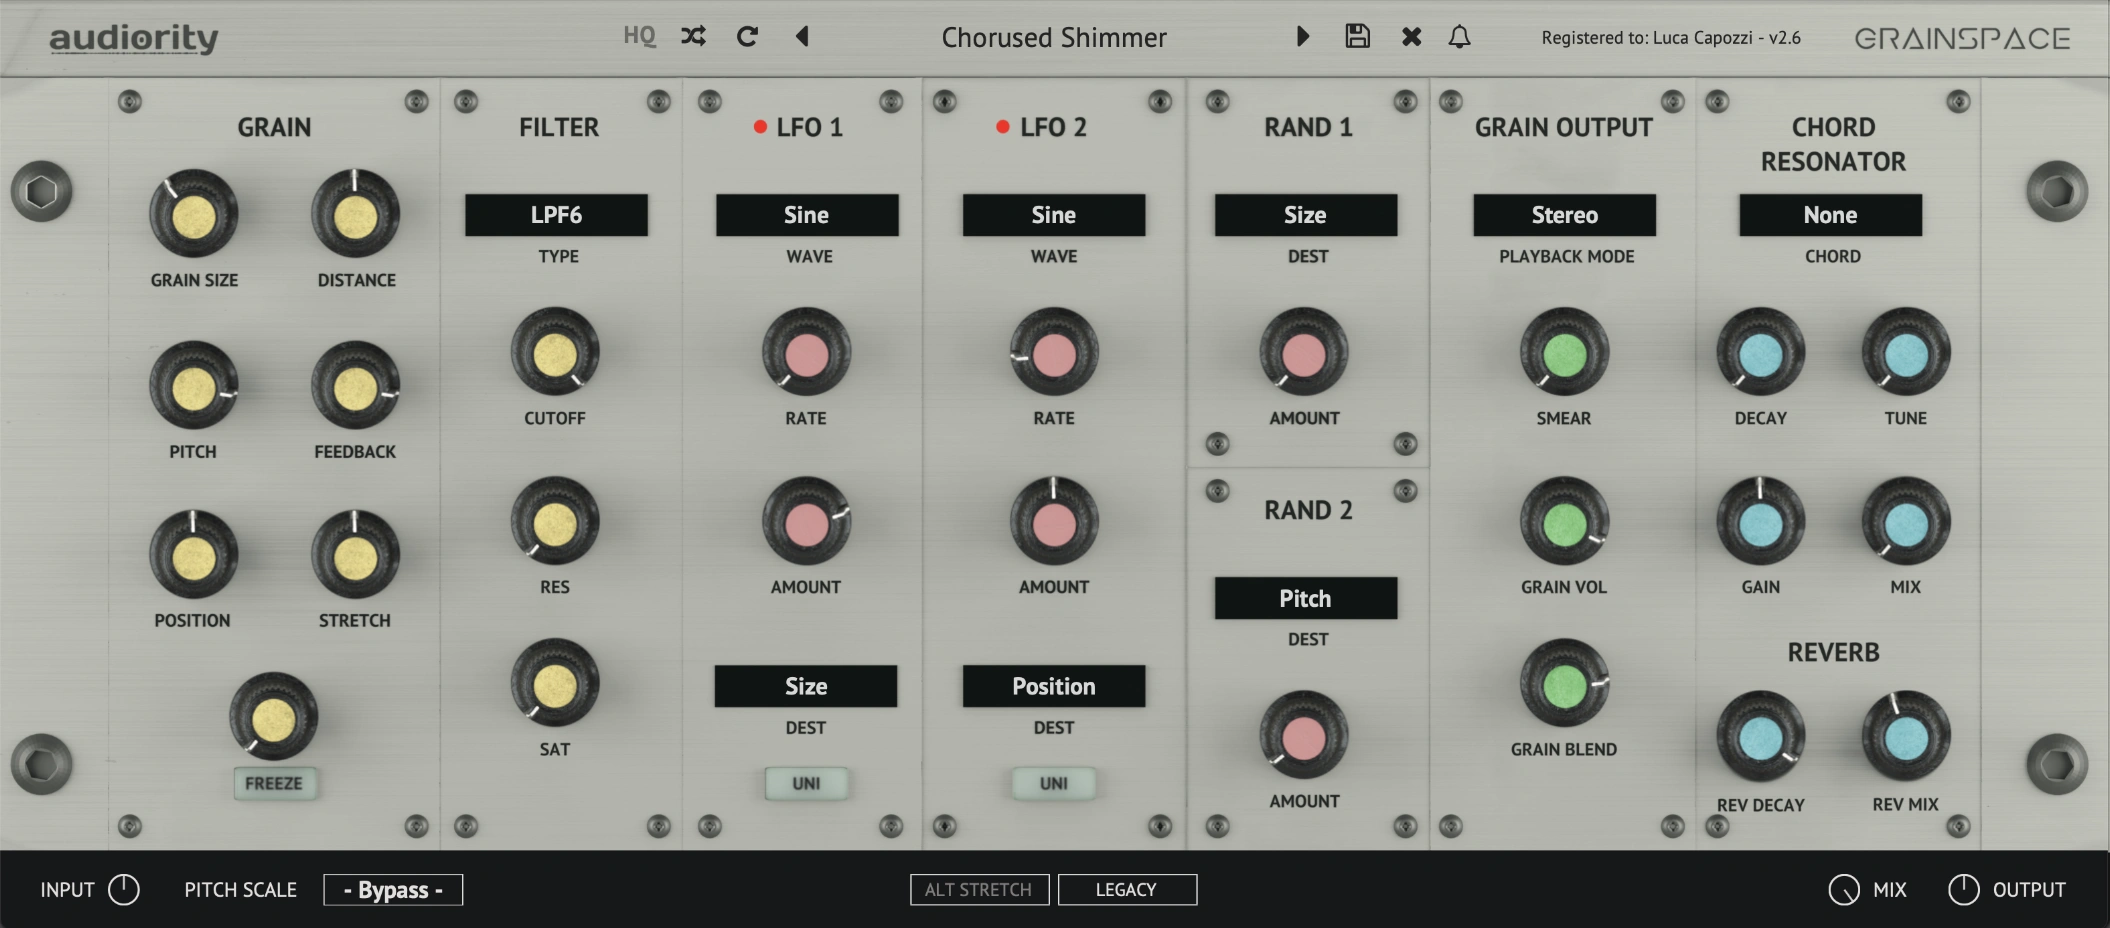The width and height of the screenshot is (2110, 928).
Task: Open LFO 1 DEST dropdown Size
Action: pyautogui.click(x=806, y=686)
